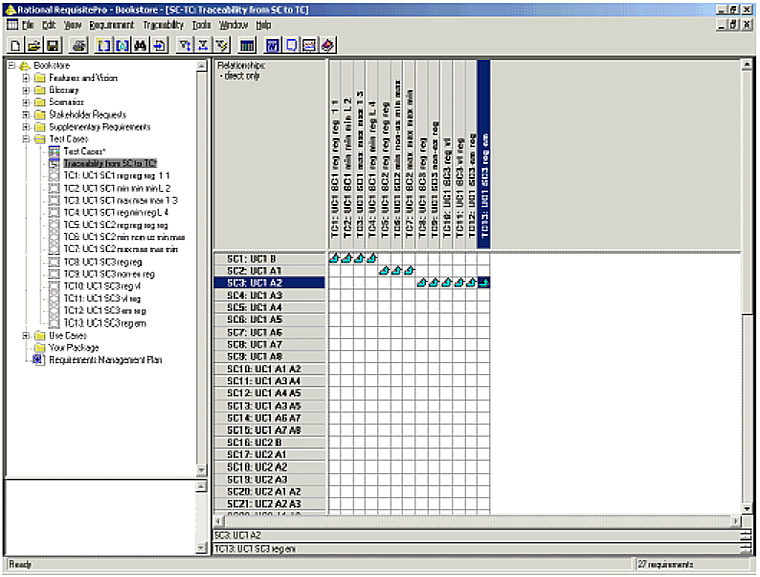Viewport: 760px width, 577px height.
Task: Click the SC3: UC1 A2 field below matrix
Action: click(x=477, y=535)
